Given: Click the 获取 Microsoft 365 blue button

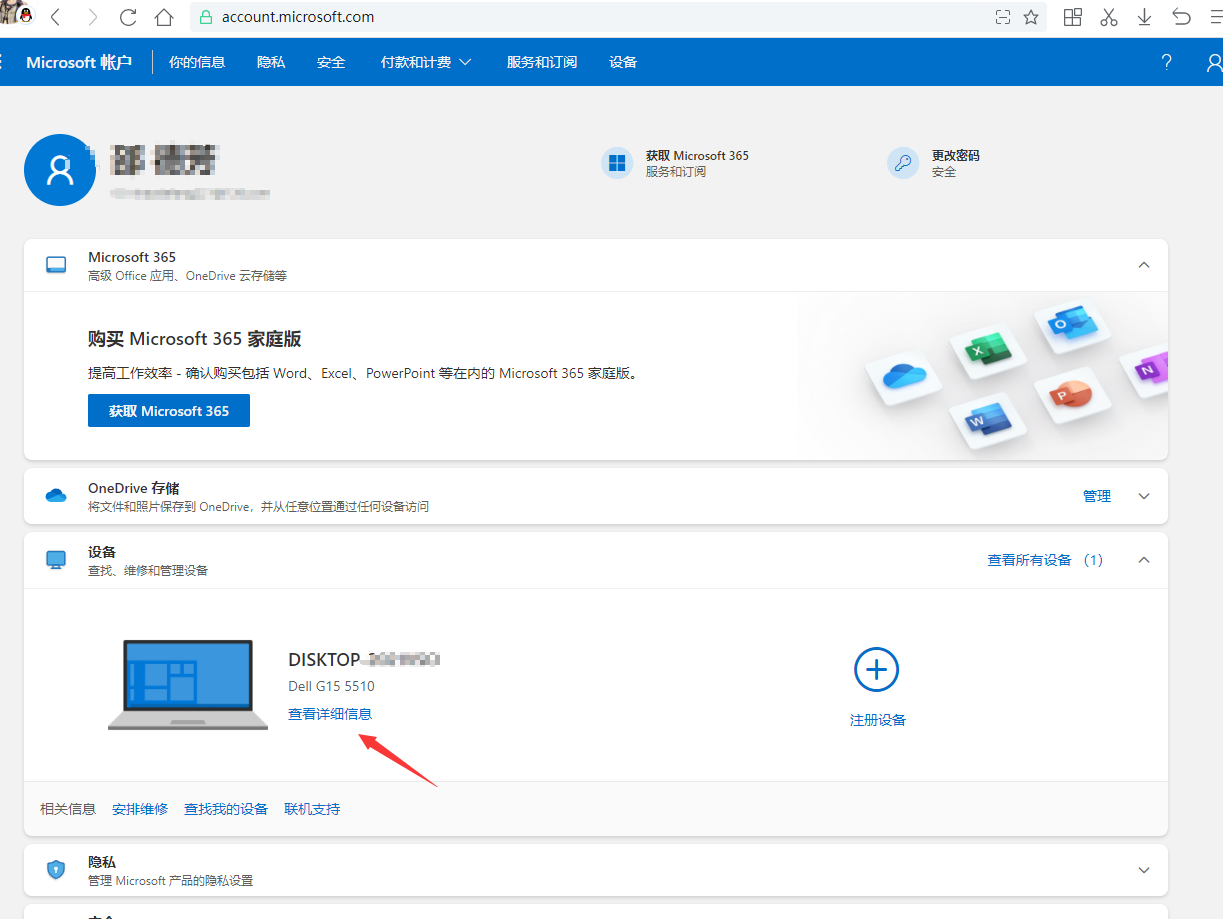Looking at the screenshot, I should point(169,411).
